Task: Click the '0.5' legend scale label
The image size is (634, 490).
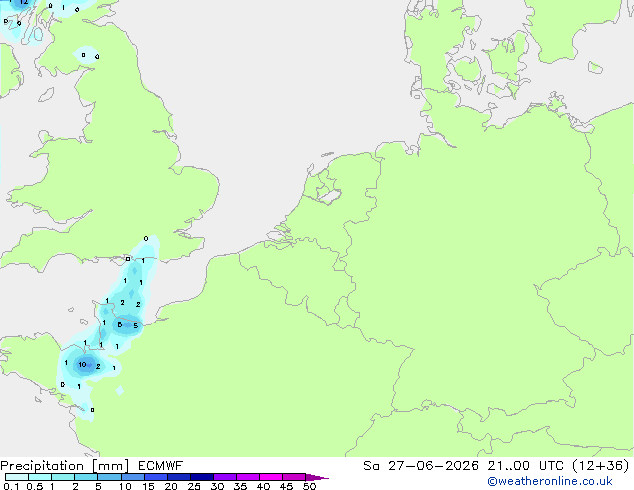Action: [x=35, y=486]
